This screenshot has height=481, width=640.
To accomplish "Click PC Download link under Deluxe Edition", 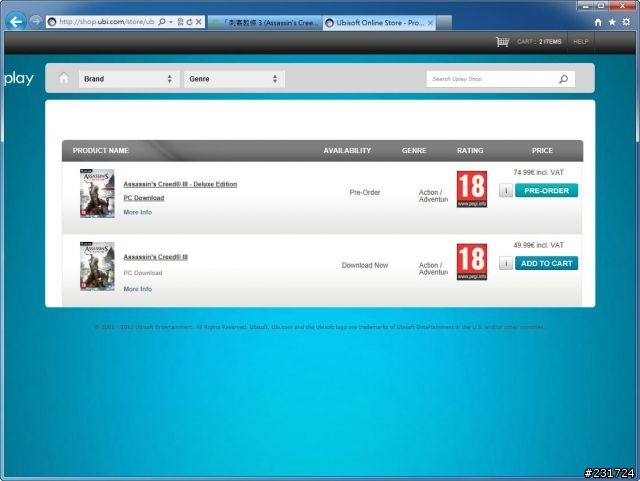I will 144,198.
